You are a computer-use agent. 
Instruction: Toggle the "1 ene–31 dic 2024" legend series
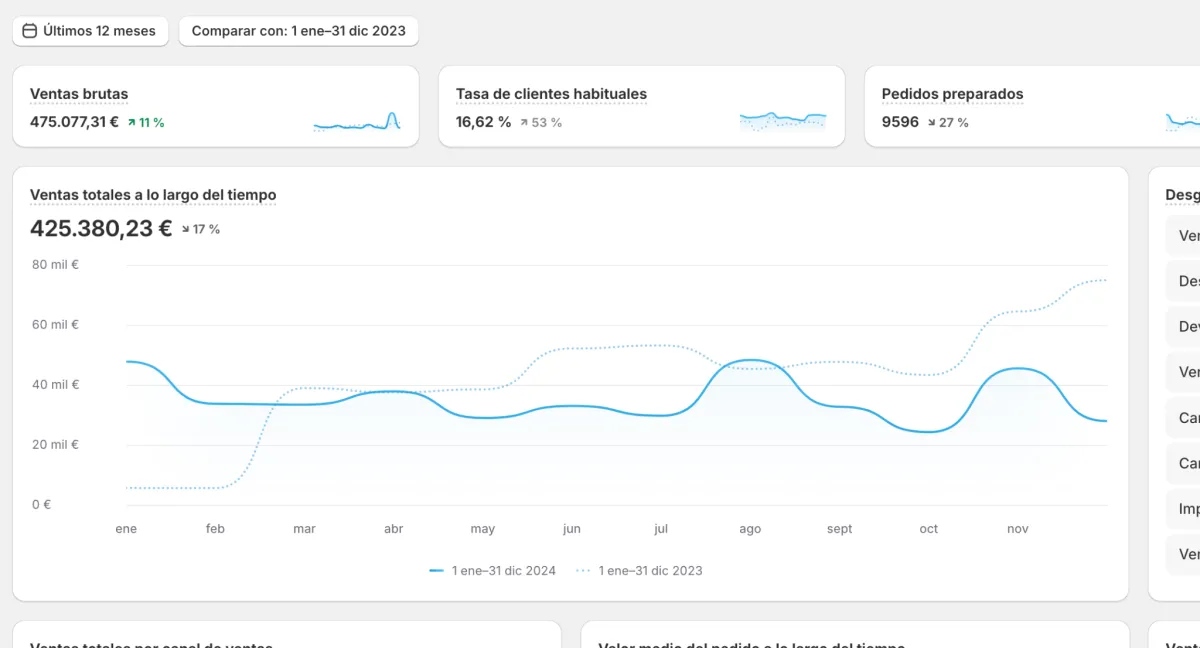coord(503,571)
